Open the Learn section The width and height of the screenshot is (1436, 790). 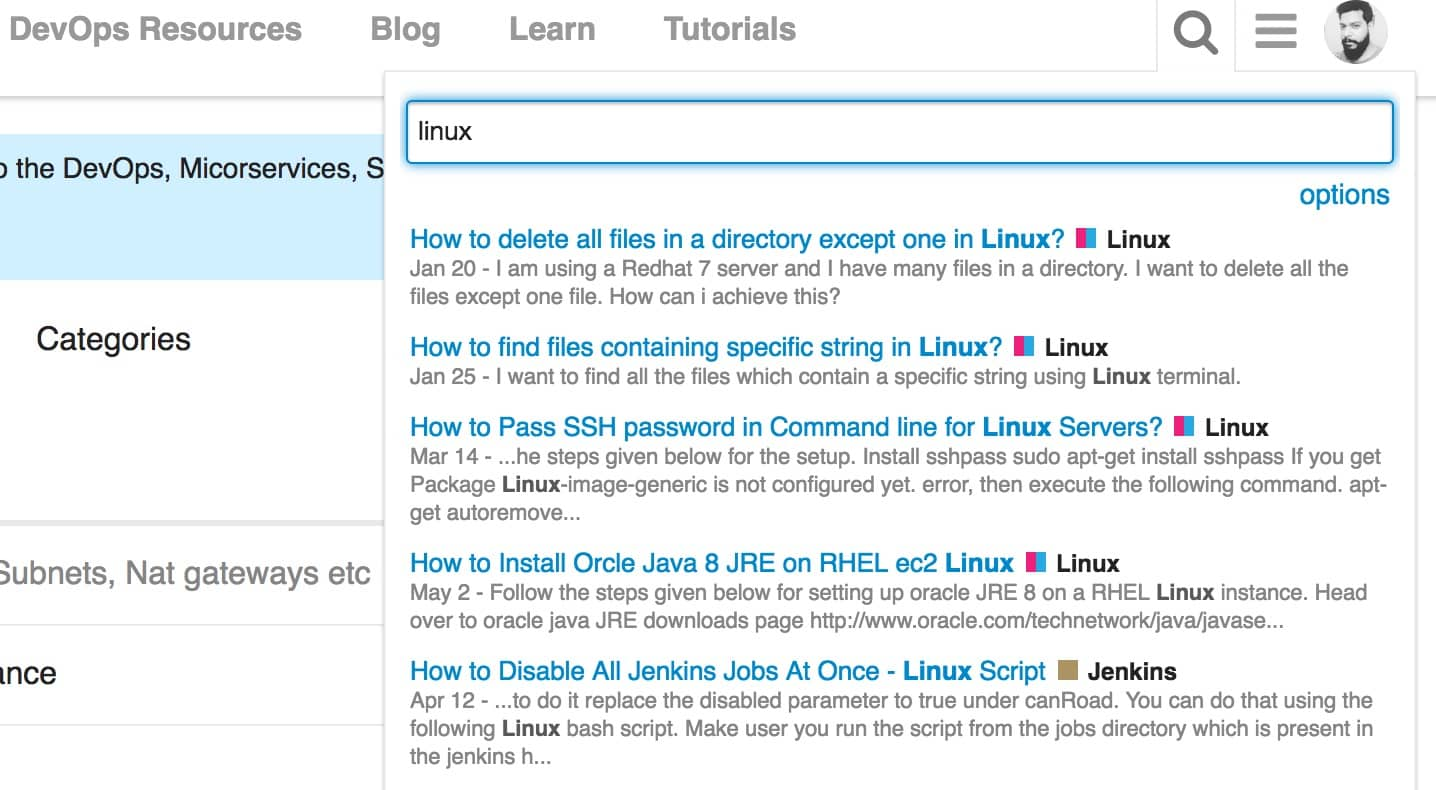tap(551, 29)
